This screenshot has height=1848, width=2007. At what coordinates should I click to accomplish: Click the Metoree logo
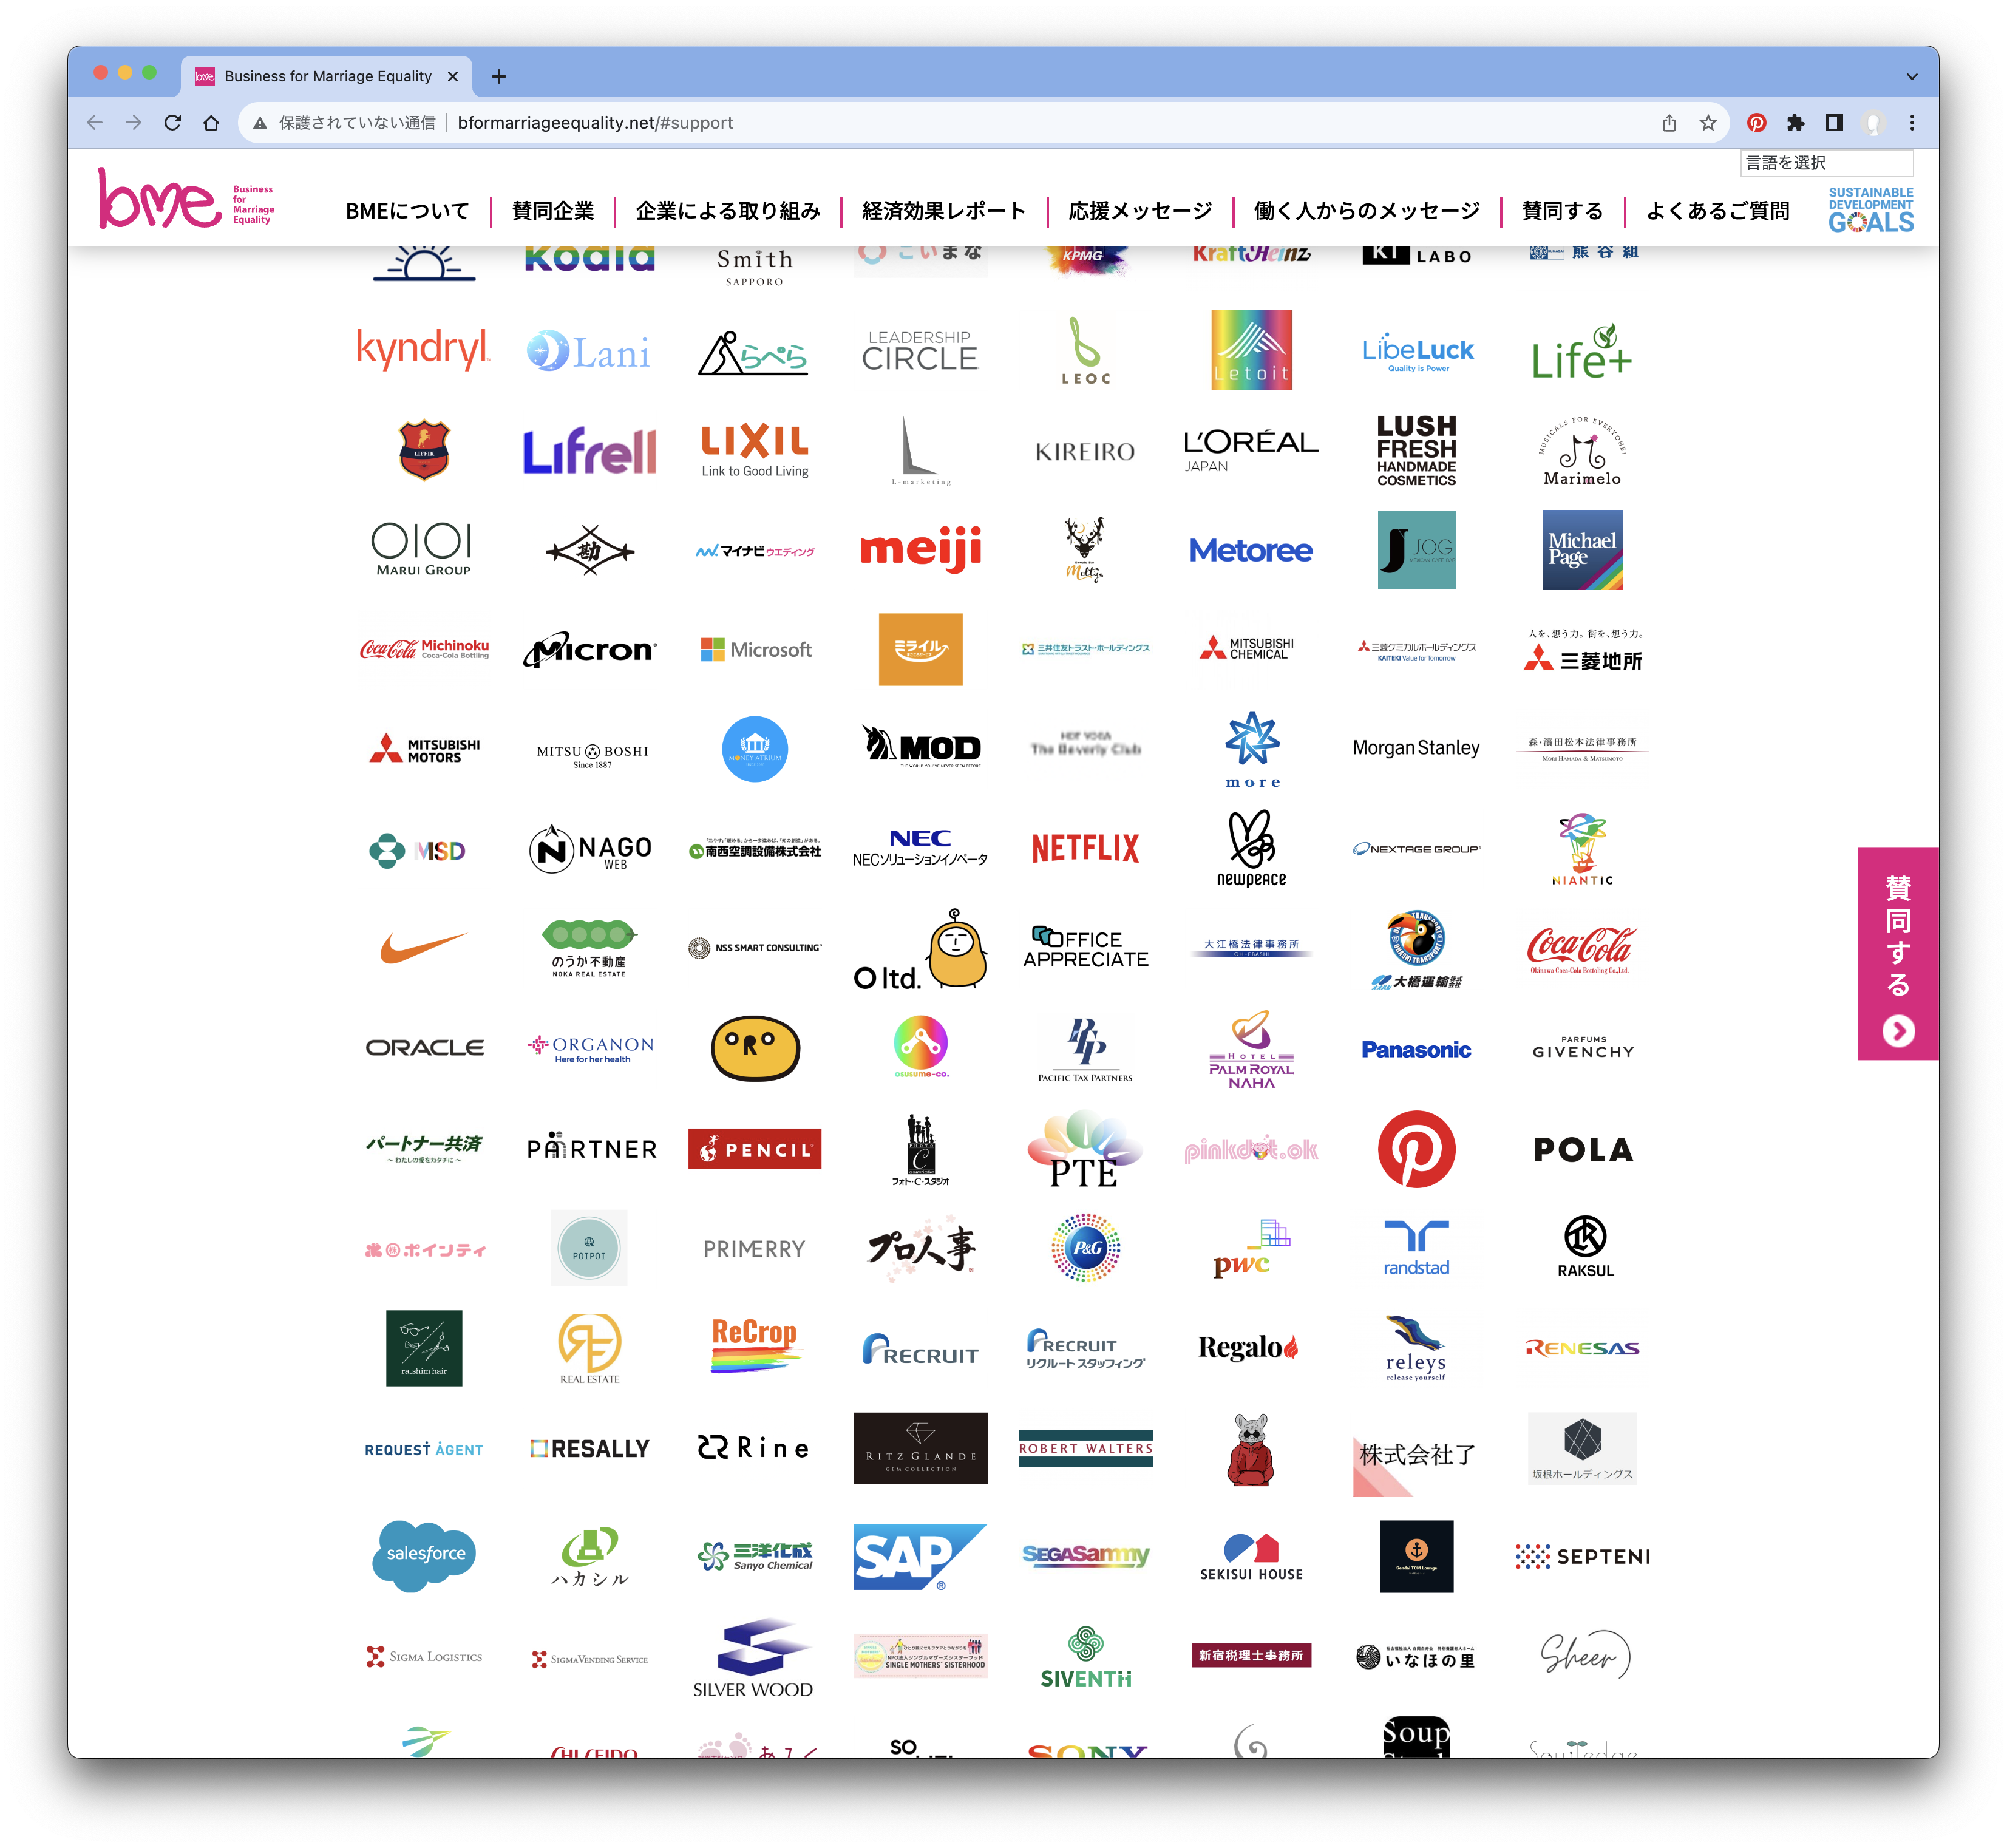point(1251,550)
